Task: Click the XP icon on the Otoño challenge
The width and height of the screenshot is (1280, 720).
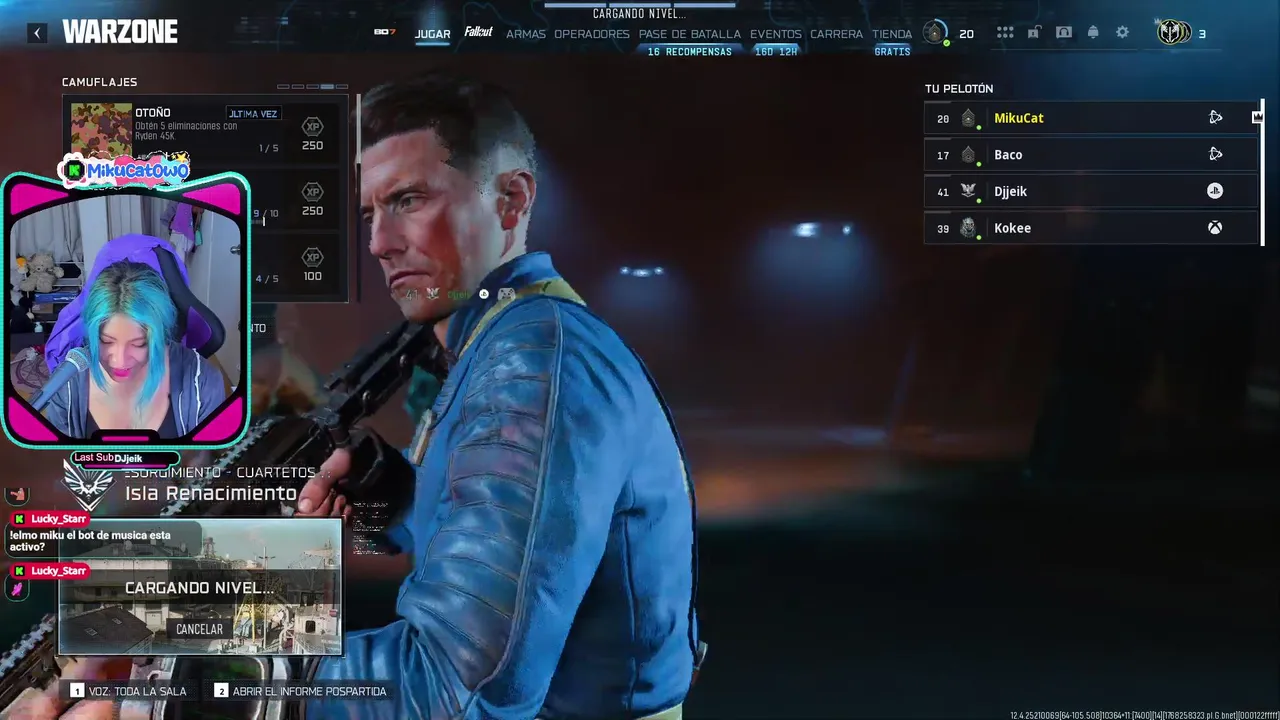Action: tap(312, 127)
